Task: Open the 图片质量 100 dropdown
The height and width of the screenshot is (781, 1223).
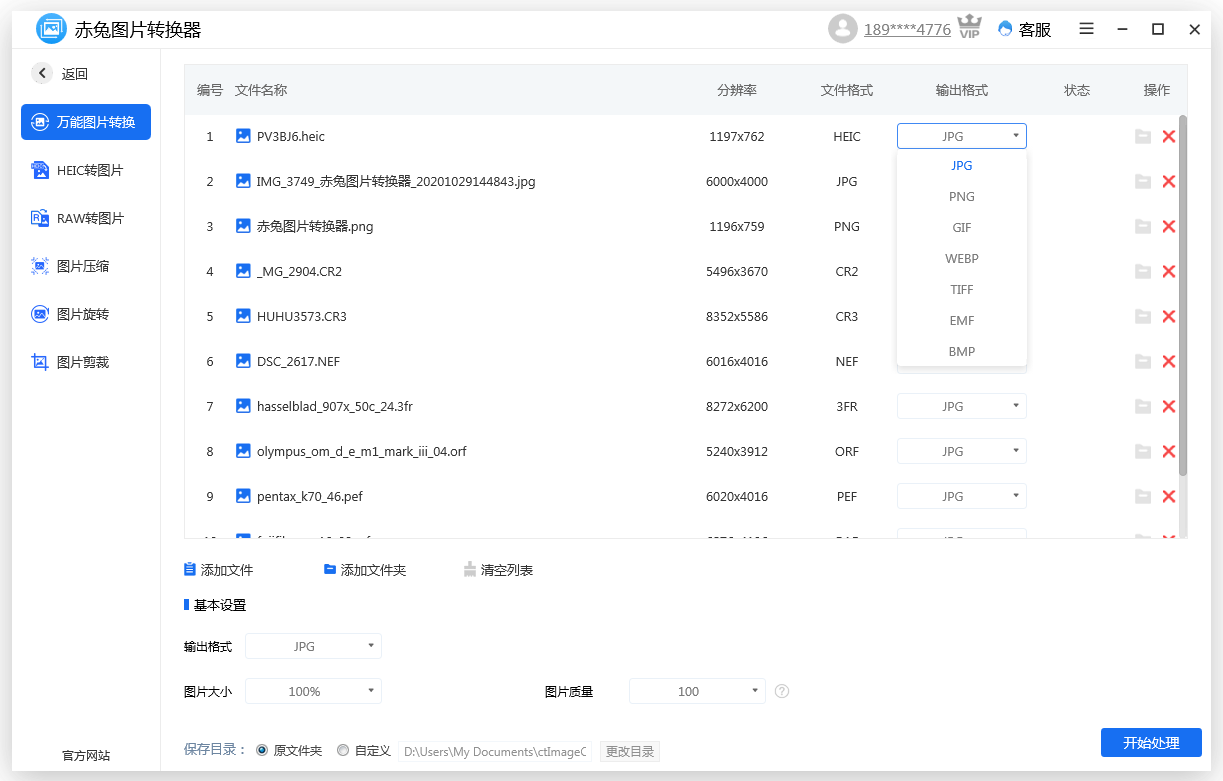Action: 697,691
